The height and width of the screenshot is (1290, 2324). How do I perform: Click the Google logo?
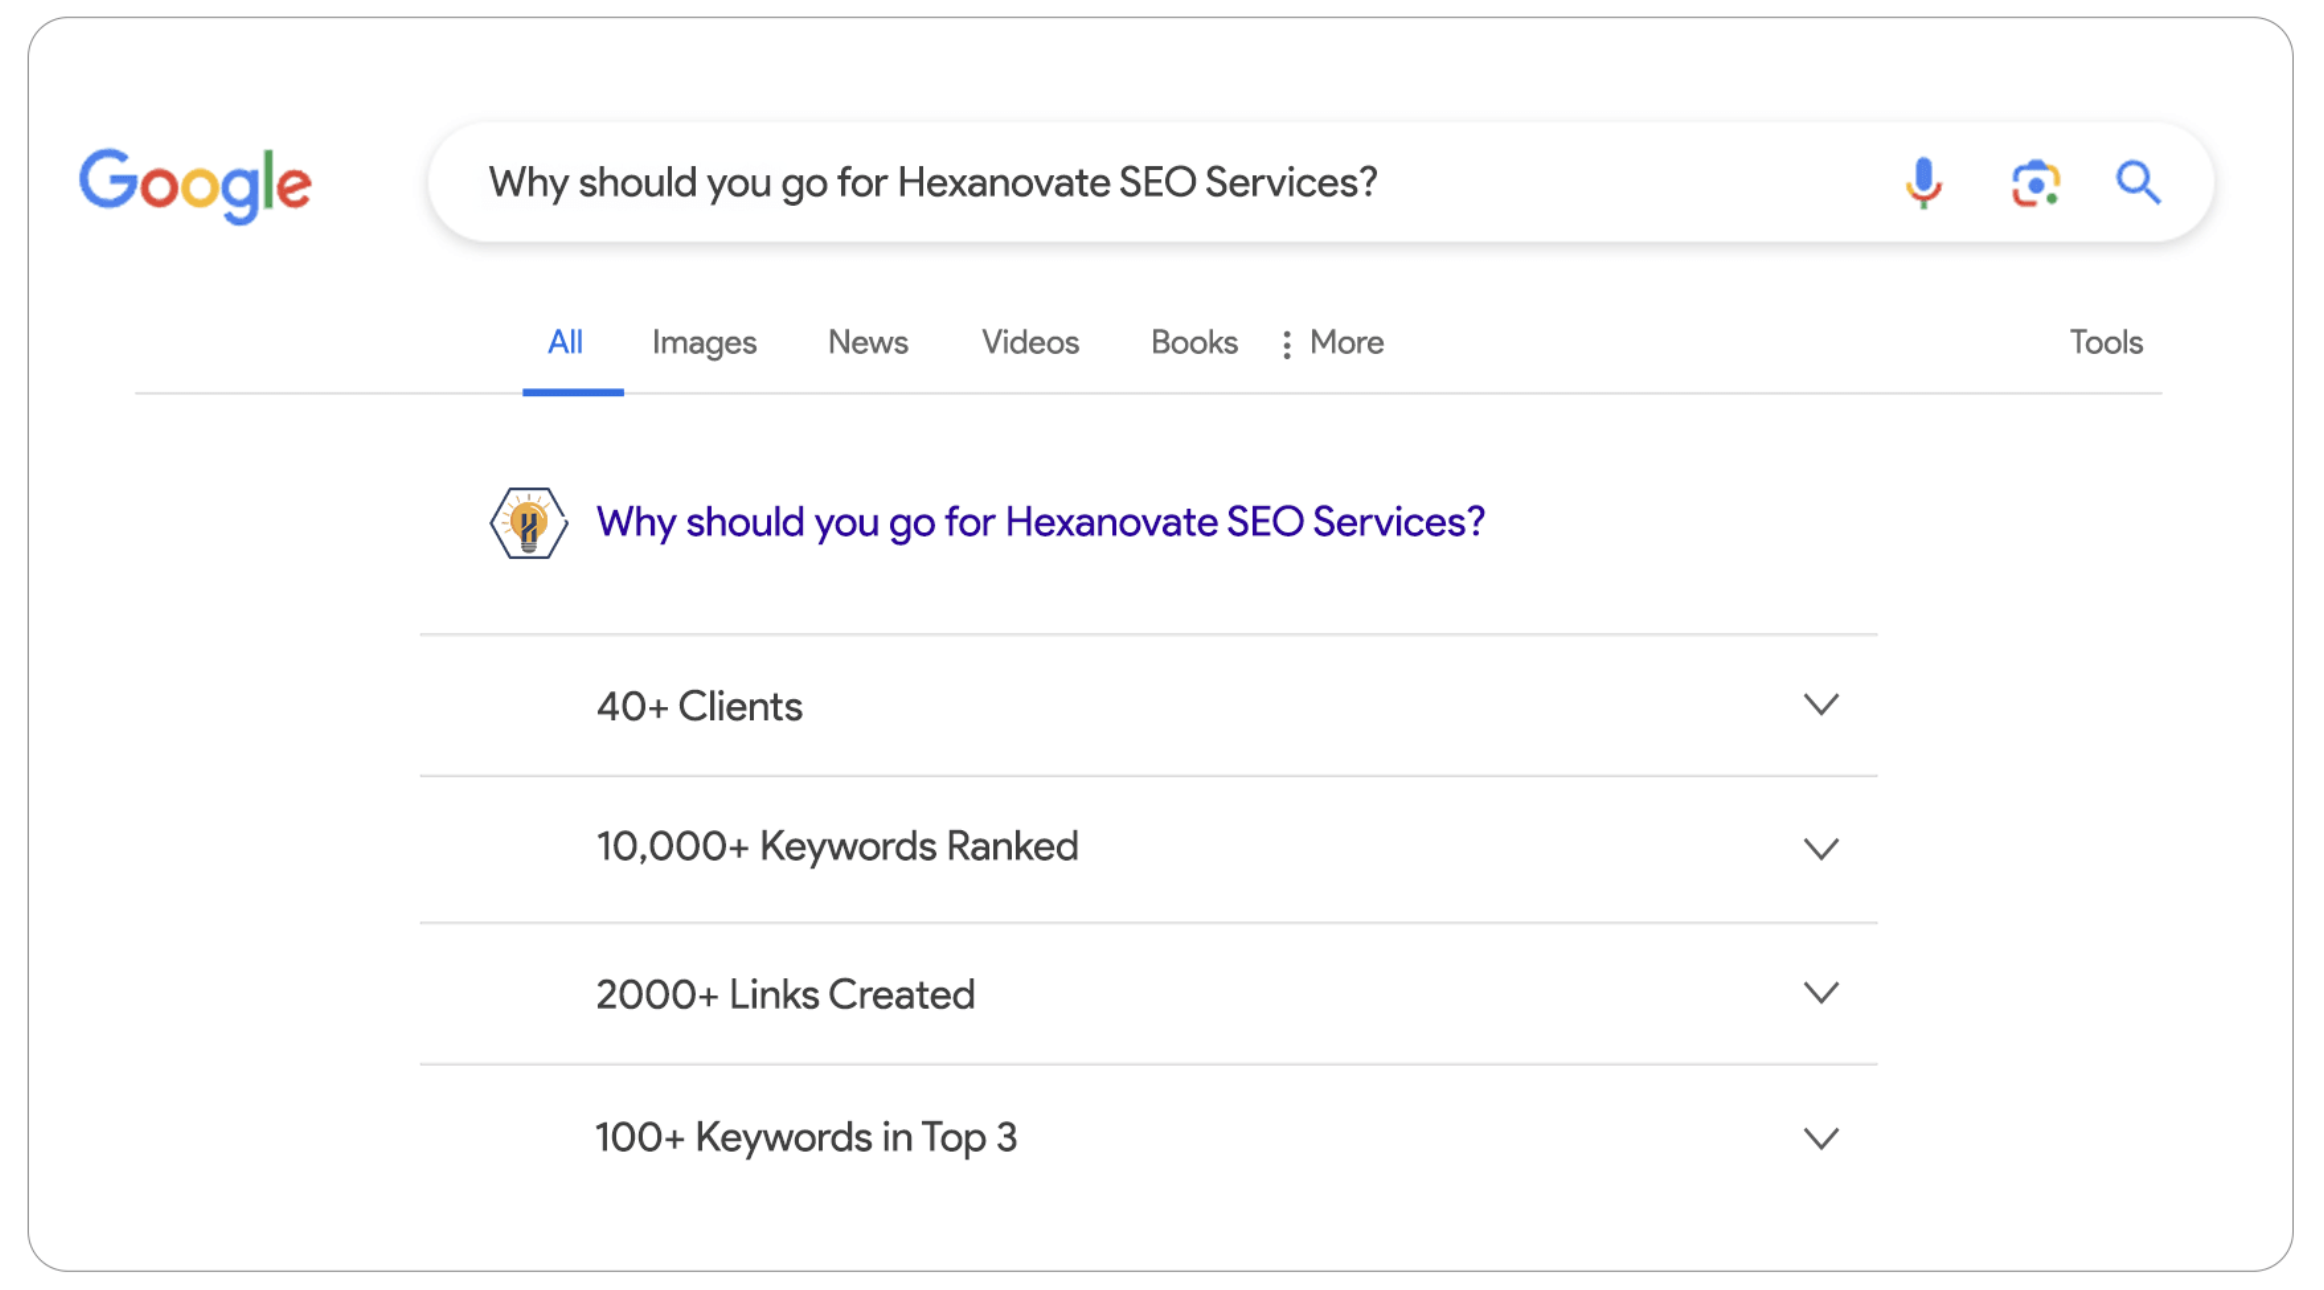click(196, 185)
